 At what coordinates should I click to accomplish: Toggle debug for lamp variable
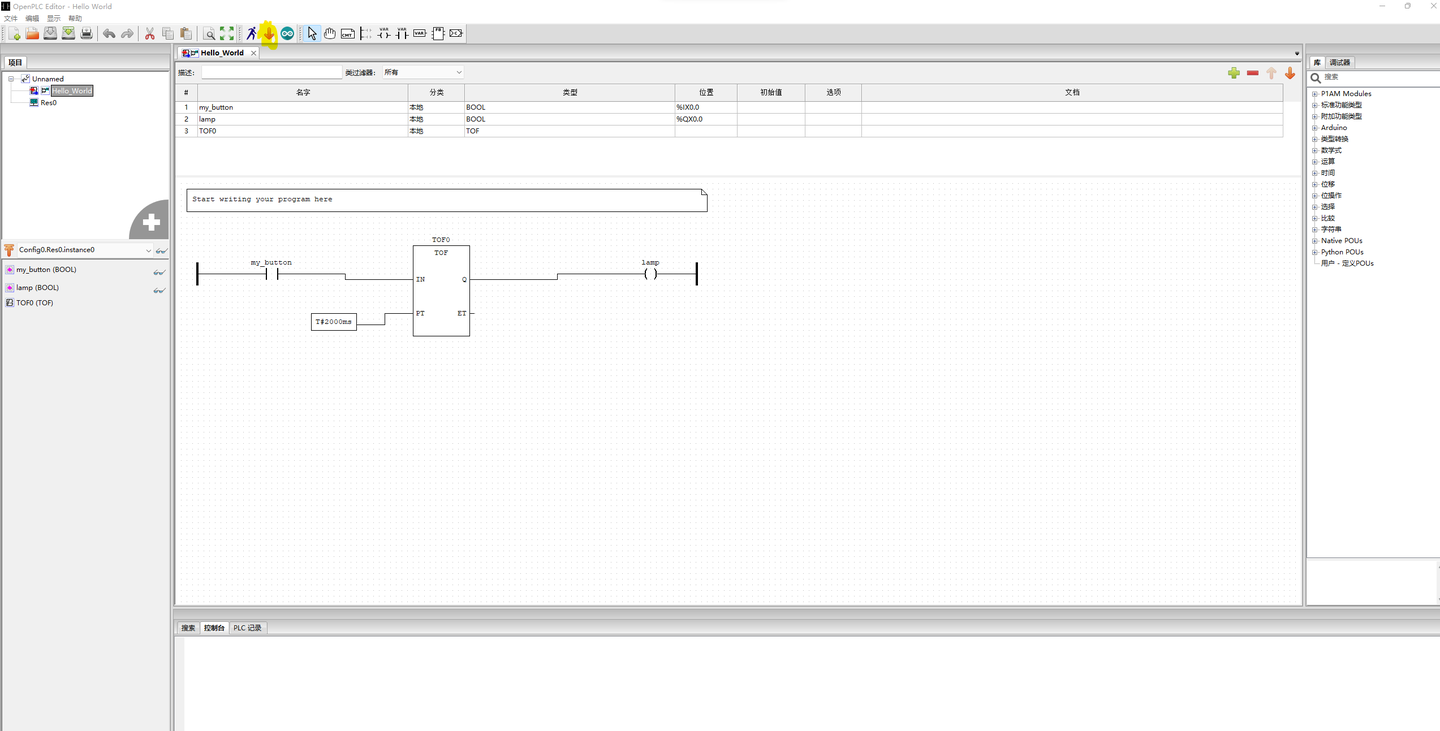159,288
